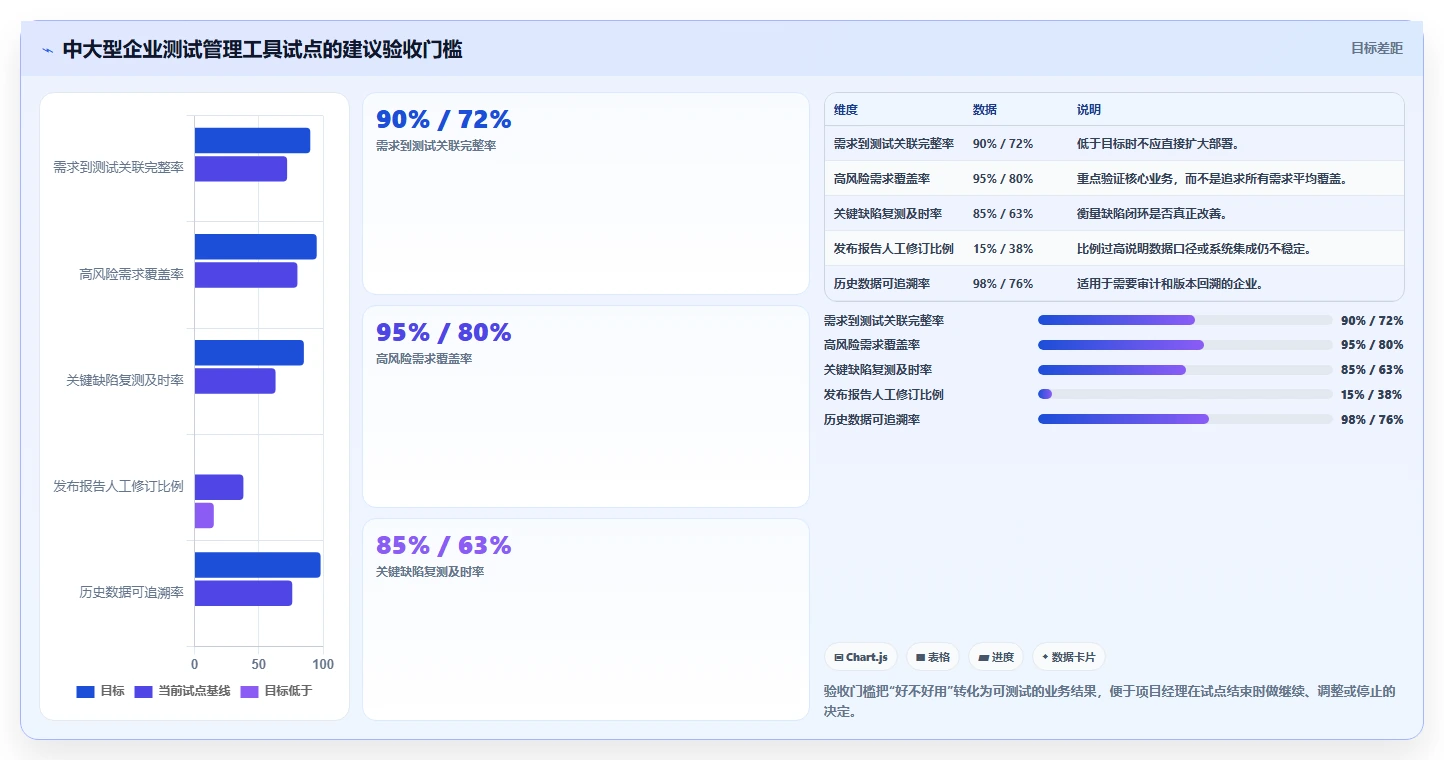
Task: Click the note 衡量缺陷闭环是否真正改善。
Action: pos(1152,214)
